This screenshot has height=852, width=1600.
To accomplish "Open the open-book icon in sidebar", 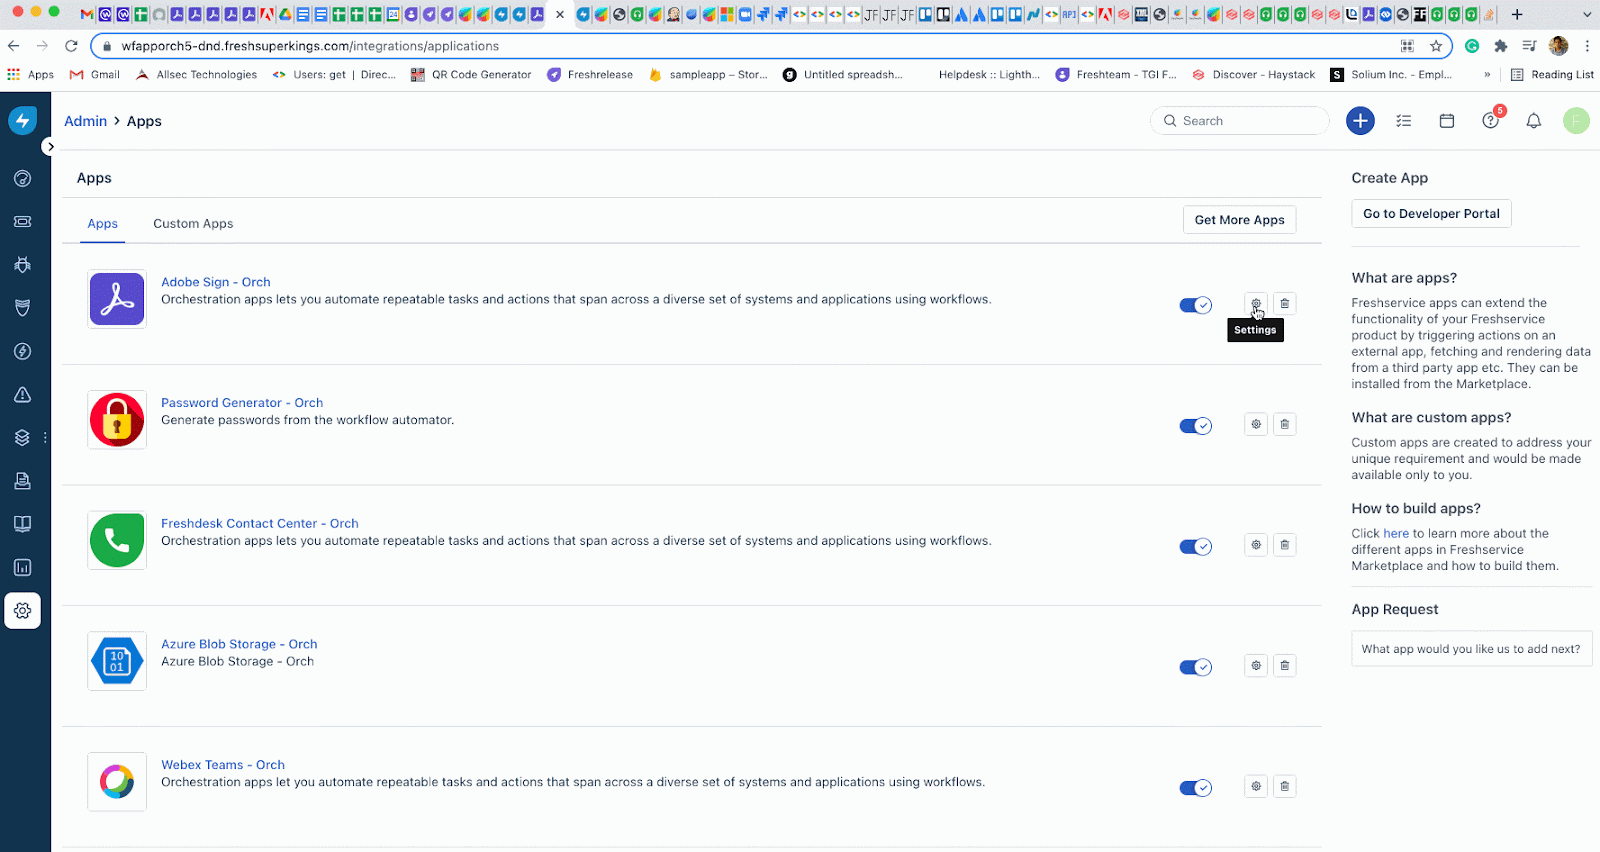I will pos(23,524).
